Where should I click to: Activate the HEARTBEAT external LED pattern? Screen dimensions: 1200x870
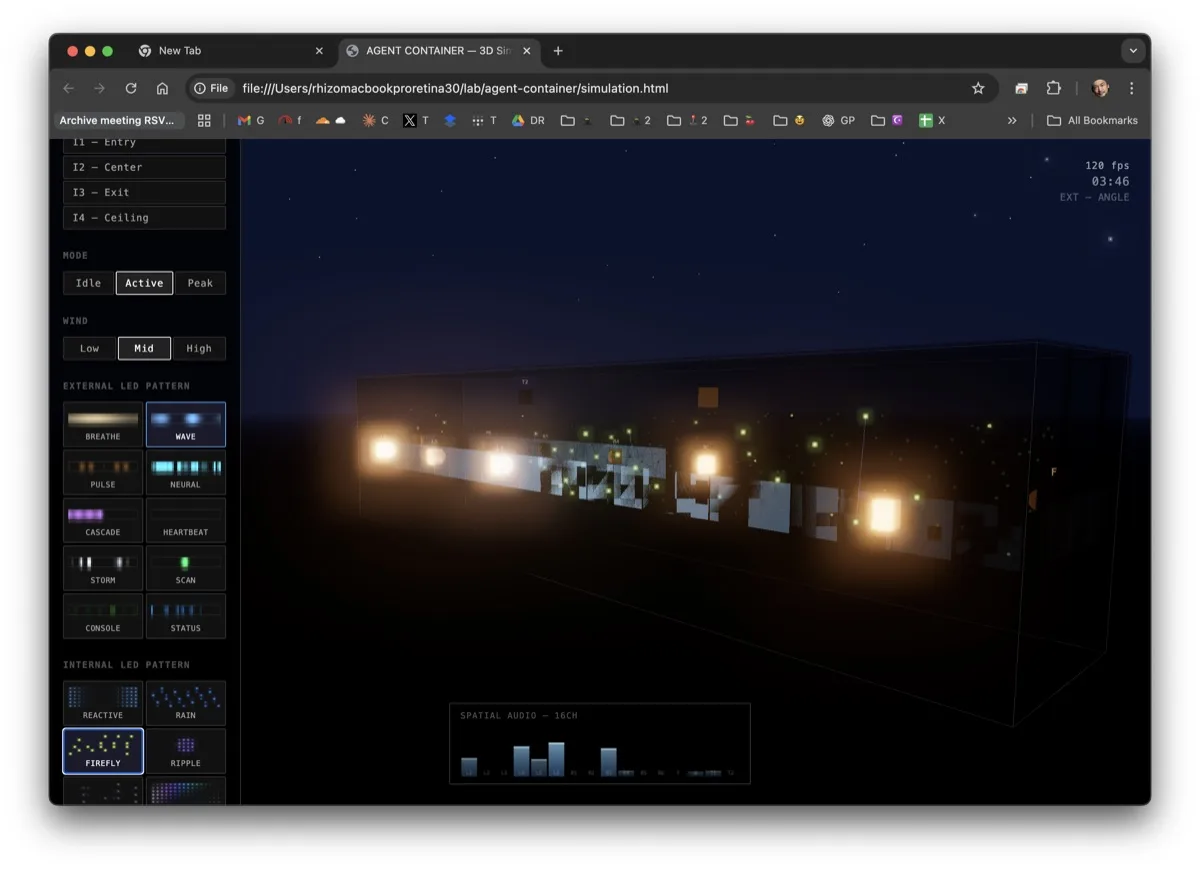tap(186, 520)
